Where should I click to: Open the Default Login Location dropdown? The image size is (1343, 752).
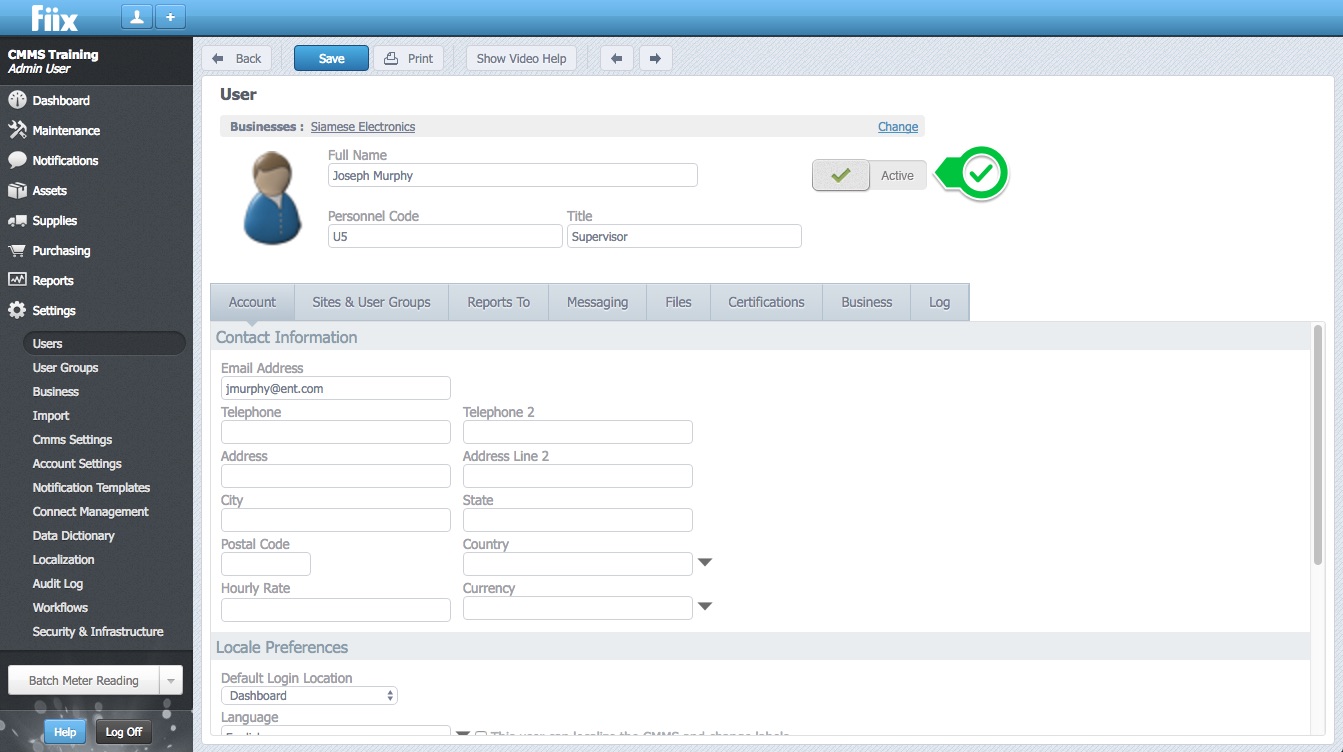click(309, 695)
